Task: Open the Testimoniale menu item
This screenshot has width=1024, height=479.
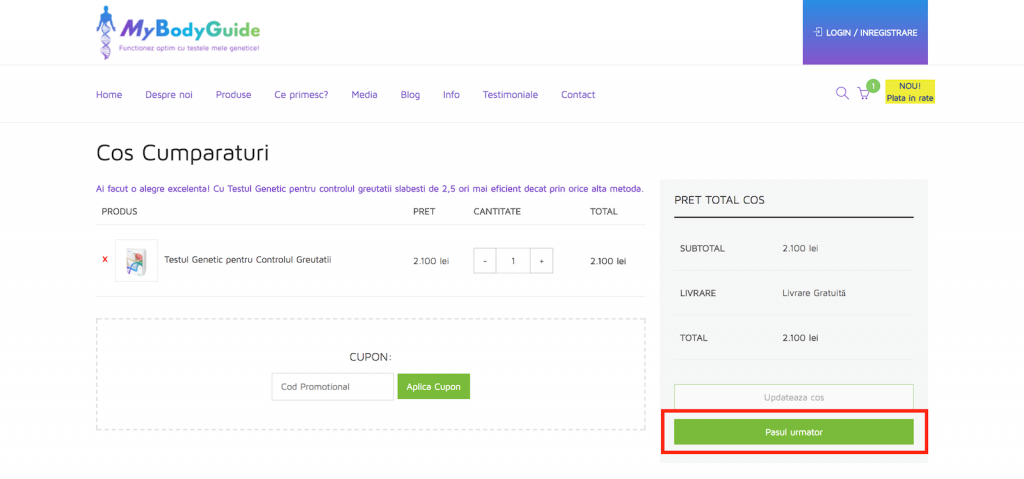Action: coord(510,95)
